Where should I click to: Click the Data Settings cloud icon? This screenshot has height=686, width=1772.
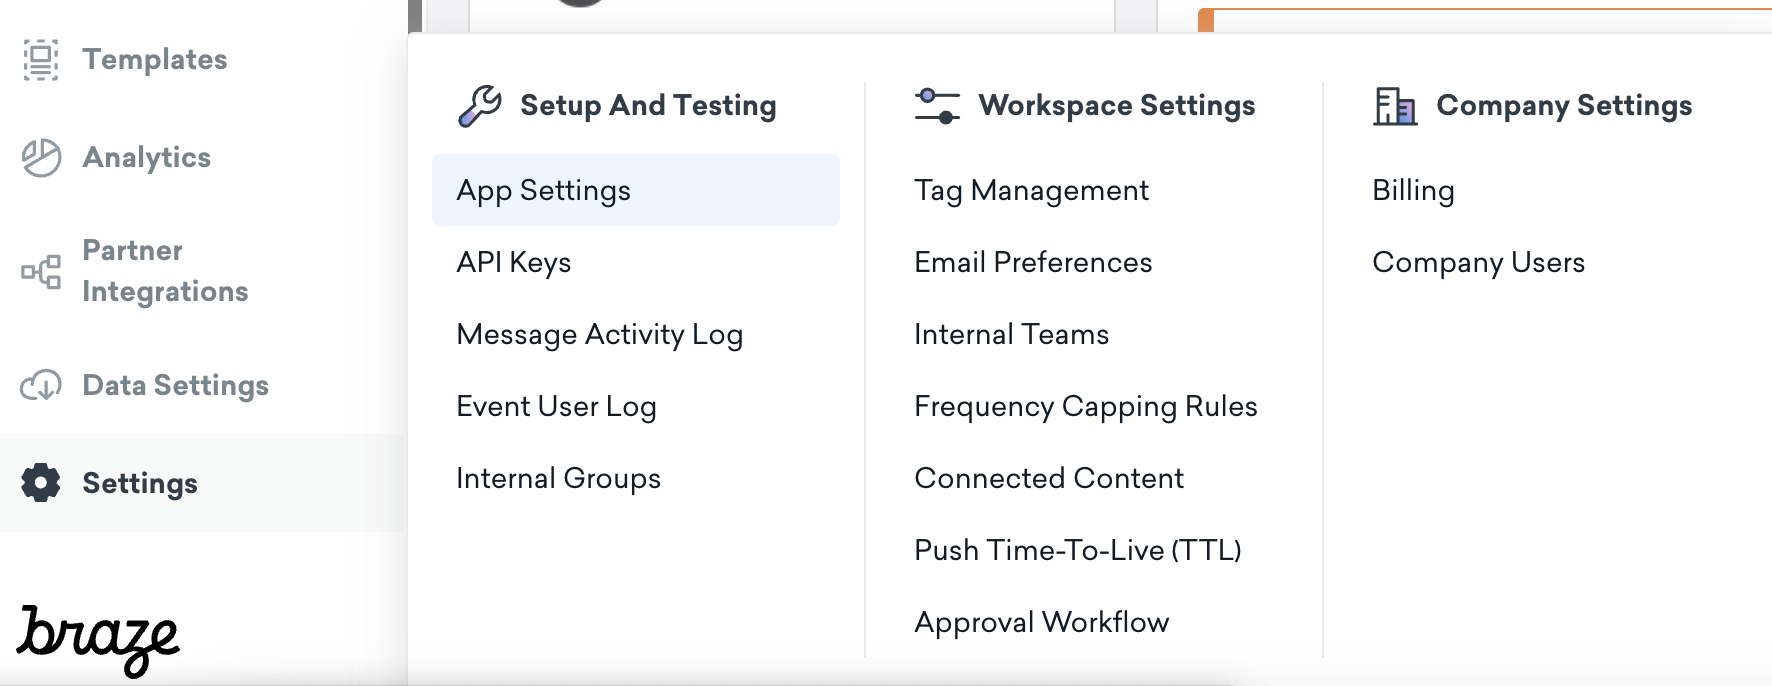(41, 385)
